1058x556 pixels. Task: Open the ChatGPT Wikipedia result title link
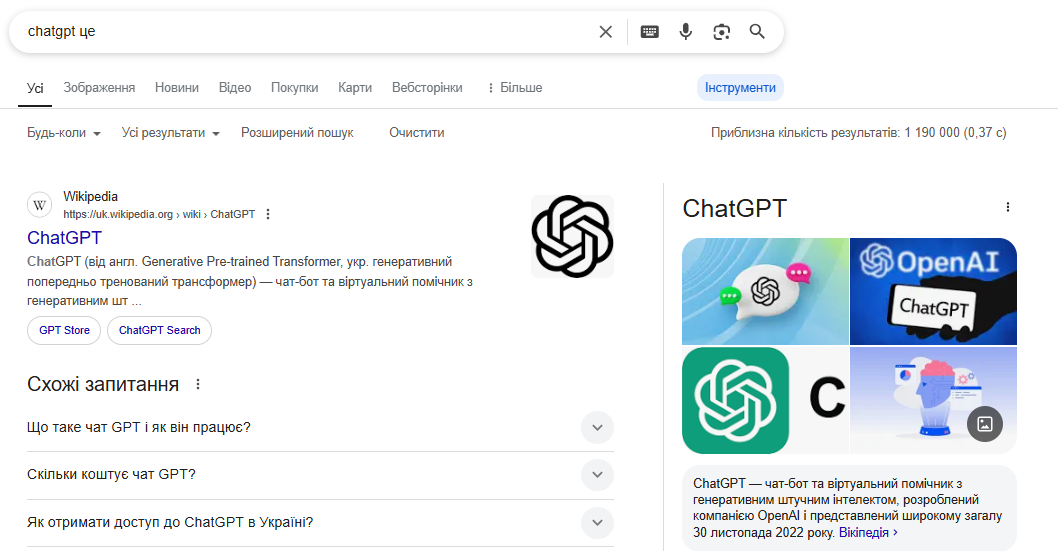click(x=65, y=238)
